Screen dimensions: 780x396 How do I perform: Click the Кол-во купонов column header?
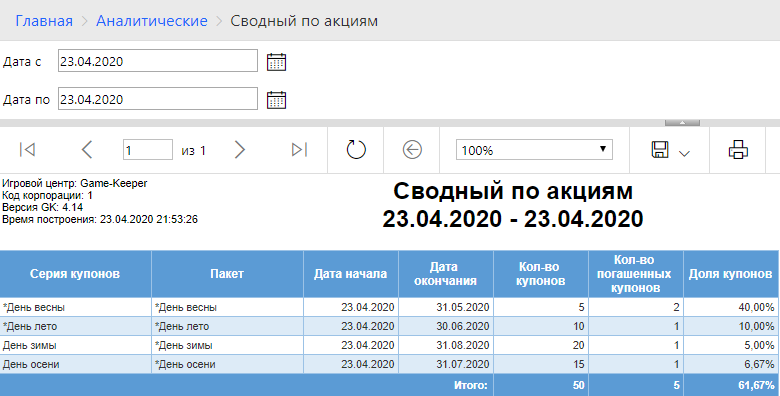click(x=541, y=274)
